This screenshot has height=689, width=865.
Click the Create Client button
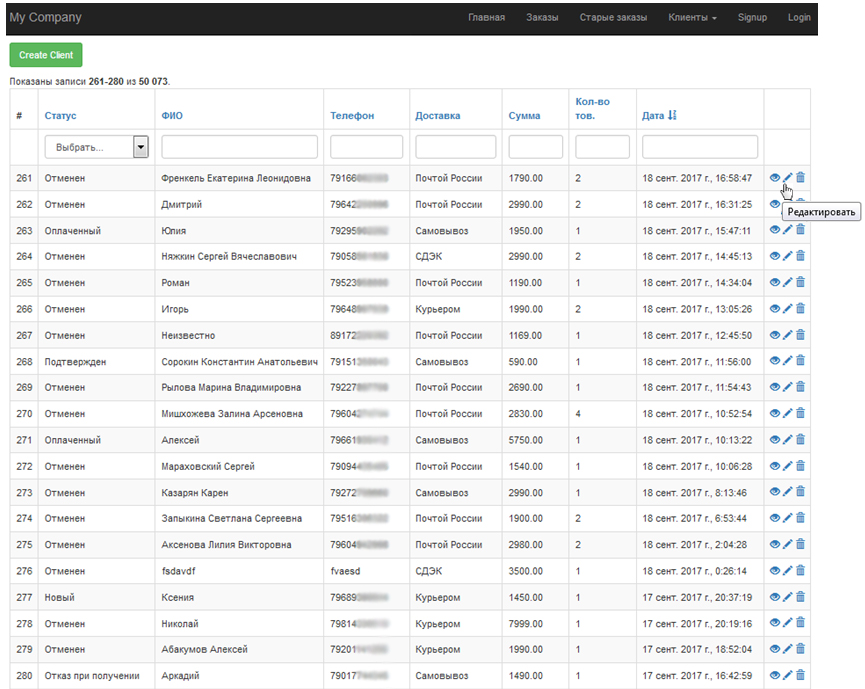[46, 55]
